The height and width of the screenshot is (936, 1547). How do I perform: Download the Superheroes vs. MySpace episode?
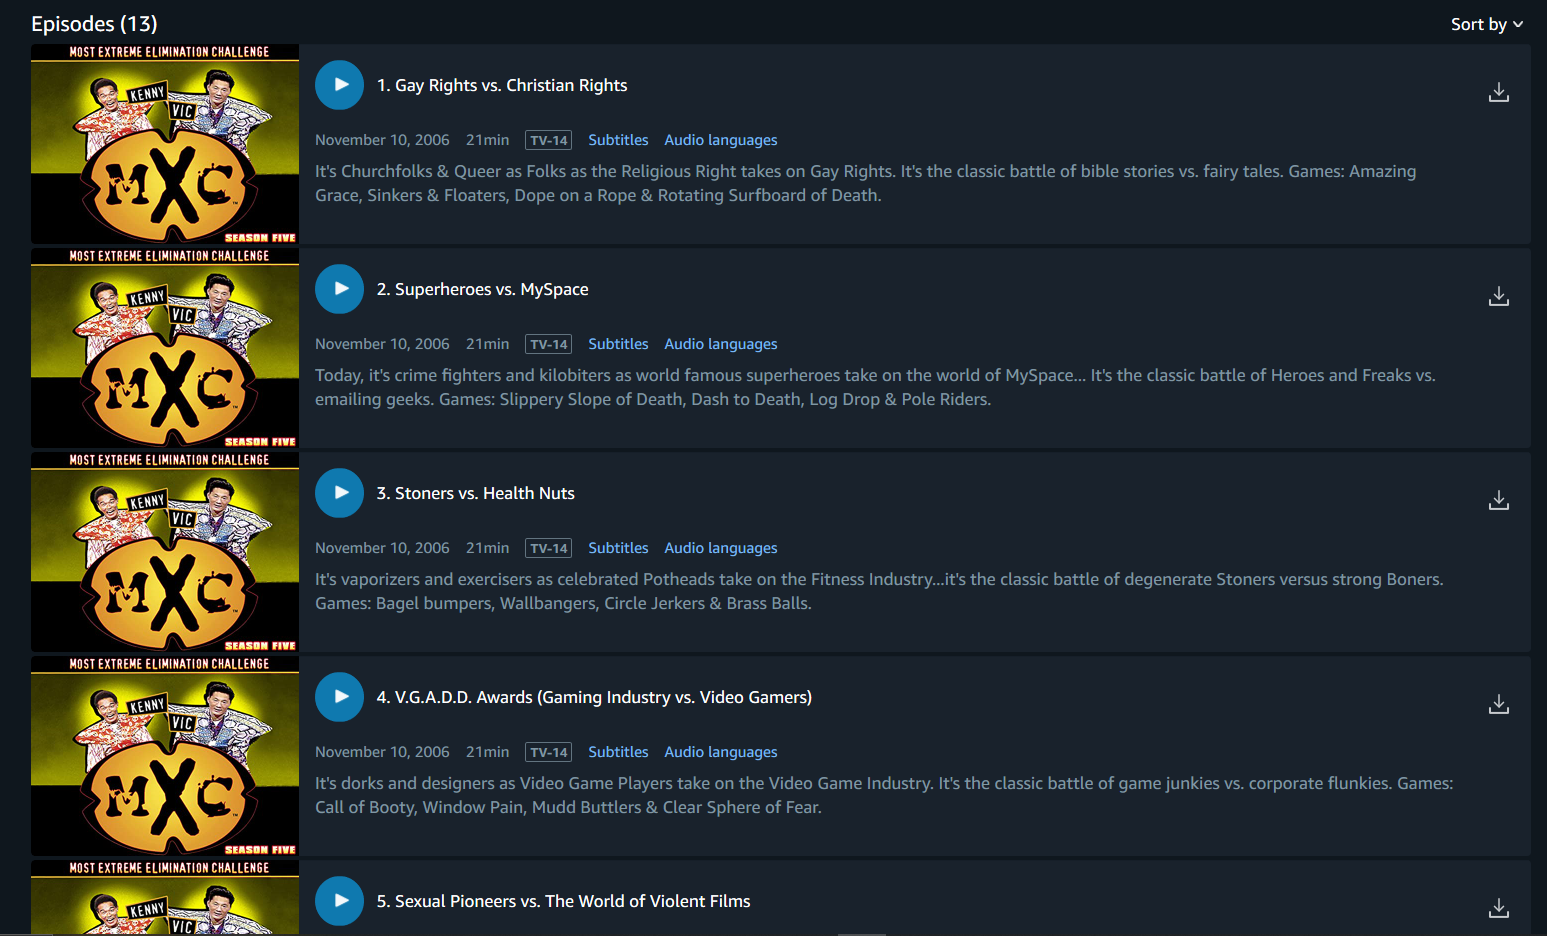pos(1498,297)
